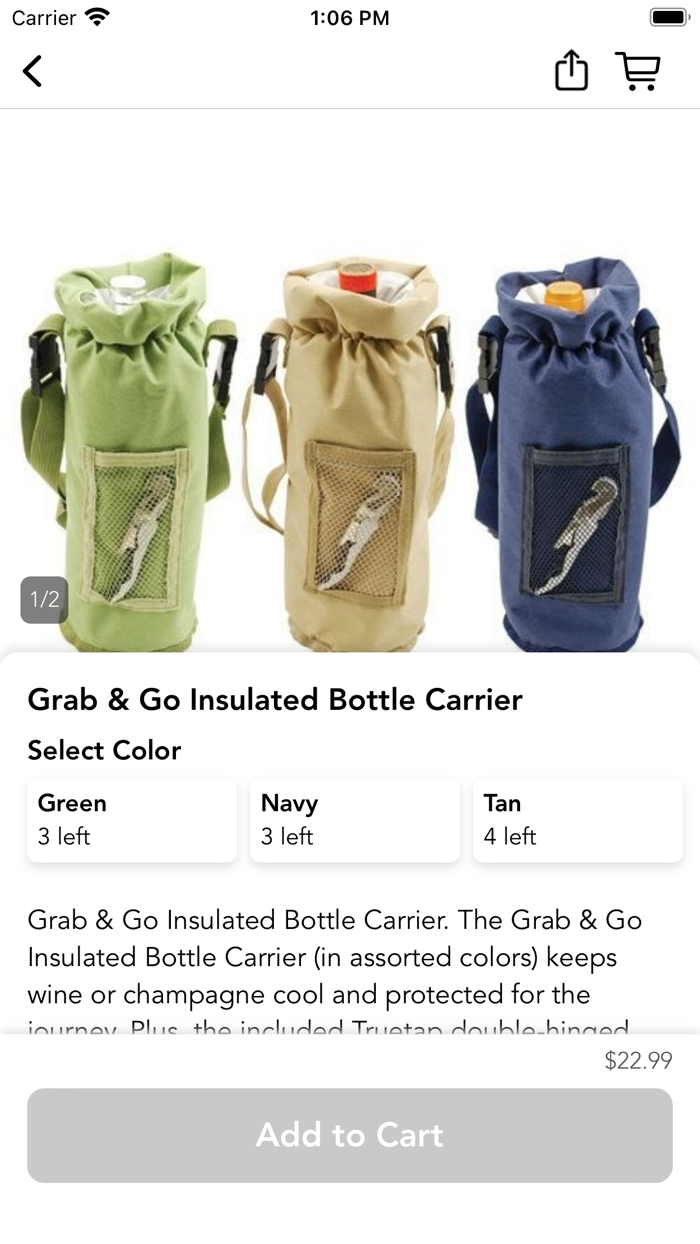Tap the product title text
Image resolution: width=700 pixels, height=1244 pixels.
tap(275, 699)
